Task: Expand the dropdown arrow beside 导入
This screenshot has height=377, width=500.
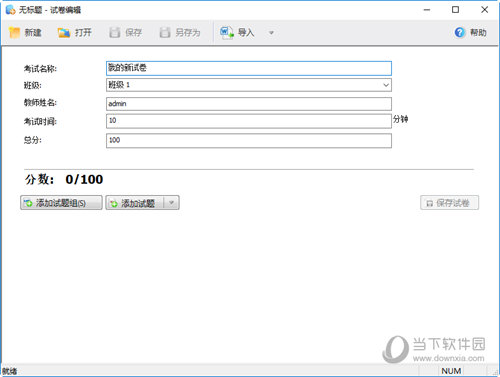Action: click(271, 33)
